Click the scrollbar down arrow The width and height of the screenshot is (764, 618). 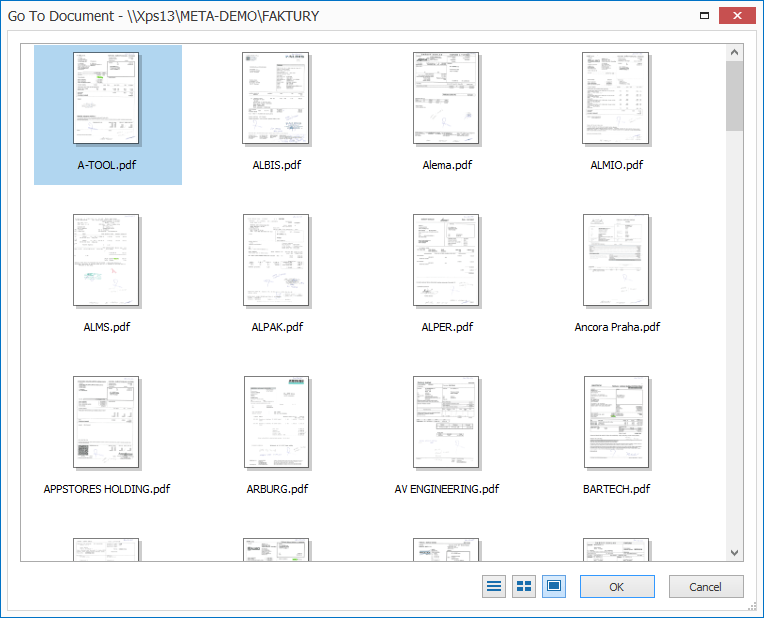coord(734,553)
